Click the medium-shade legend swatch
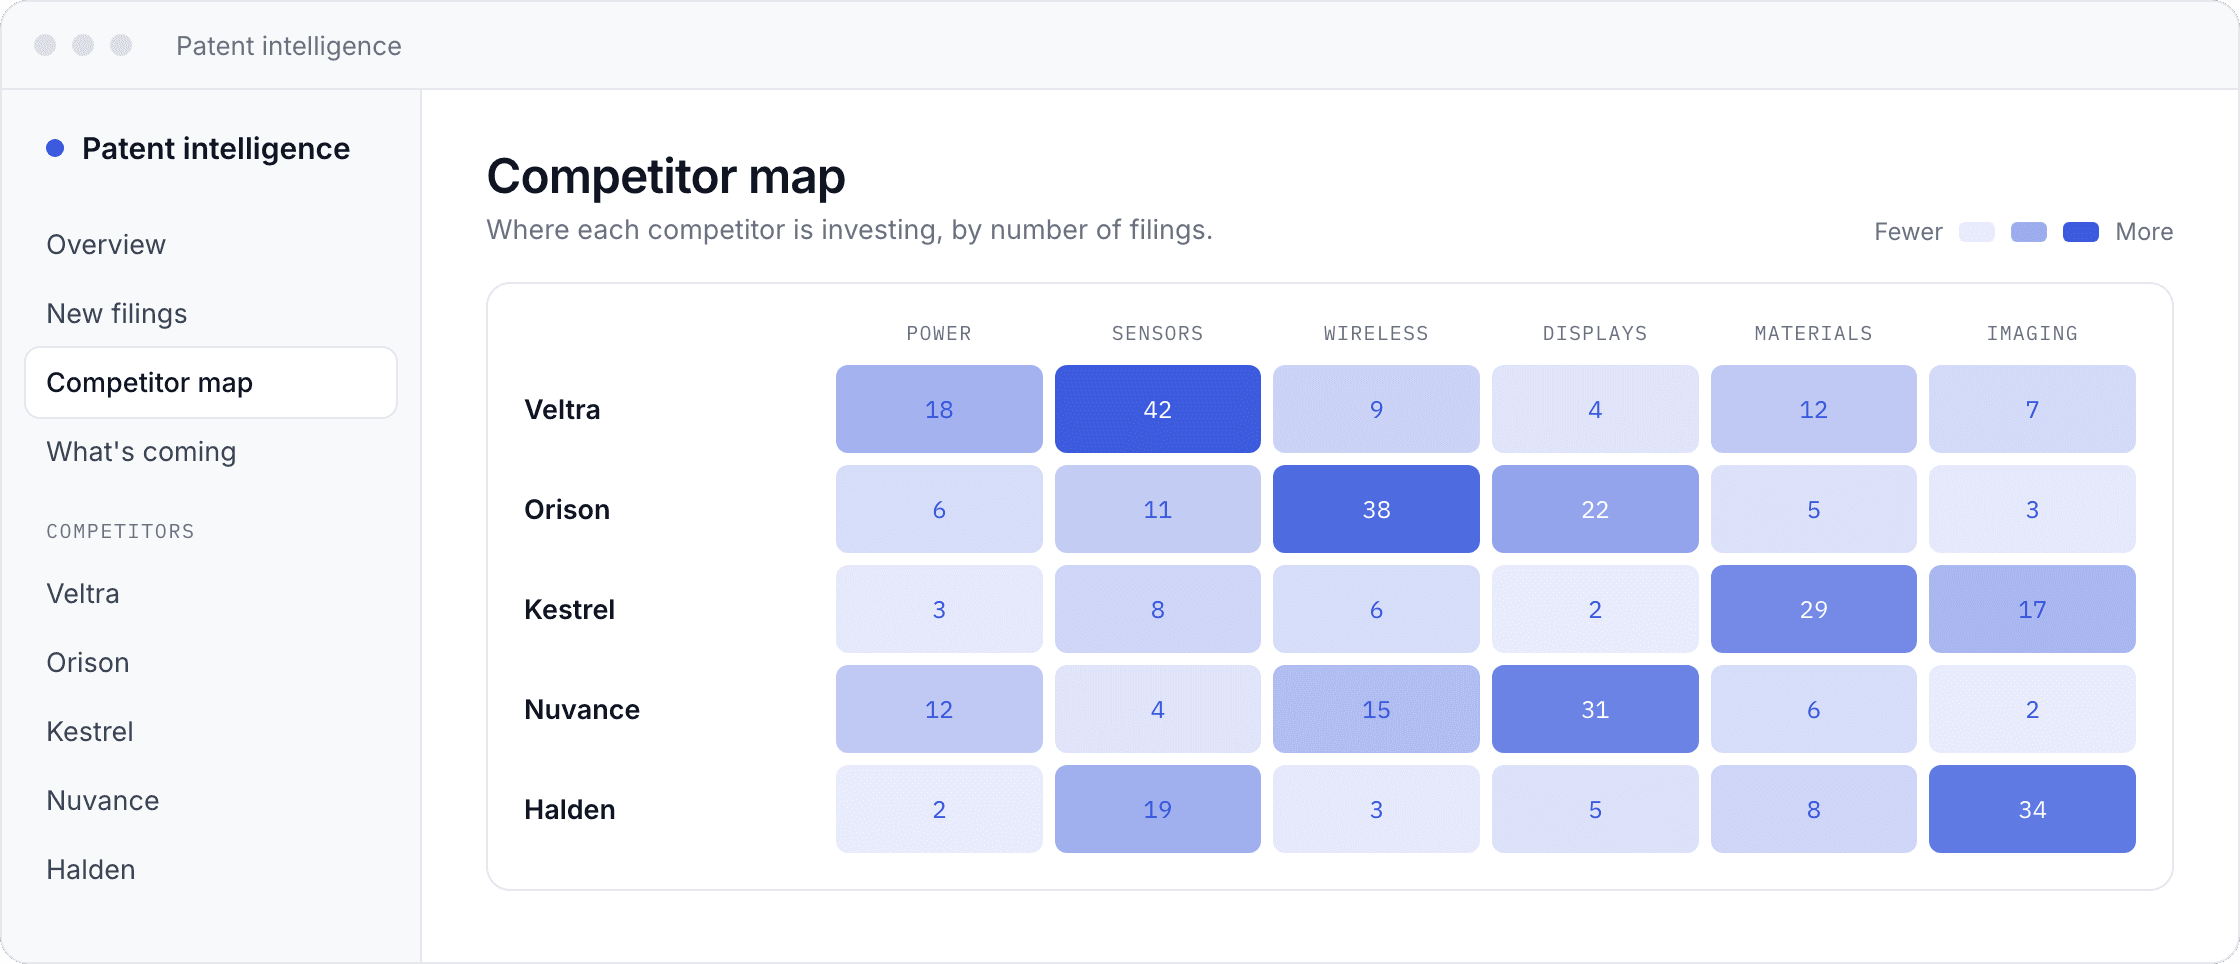The height and width of the screenshot is (964, 2240). (2029, 232)
